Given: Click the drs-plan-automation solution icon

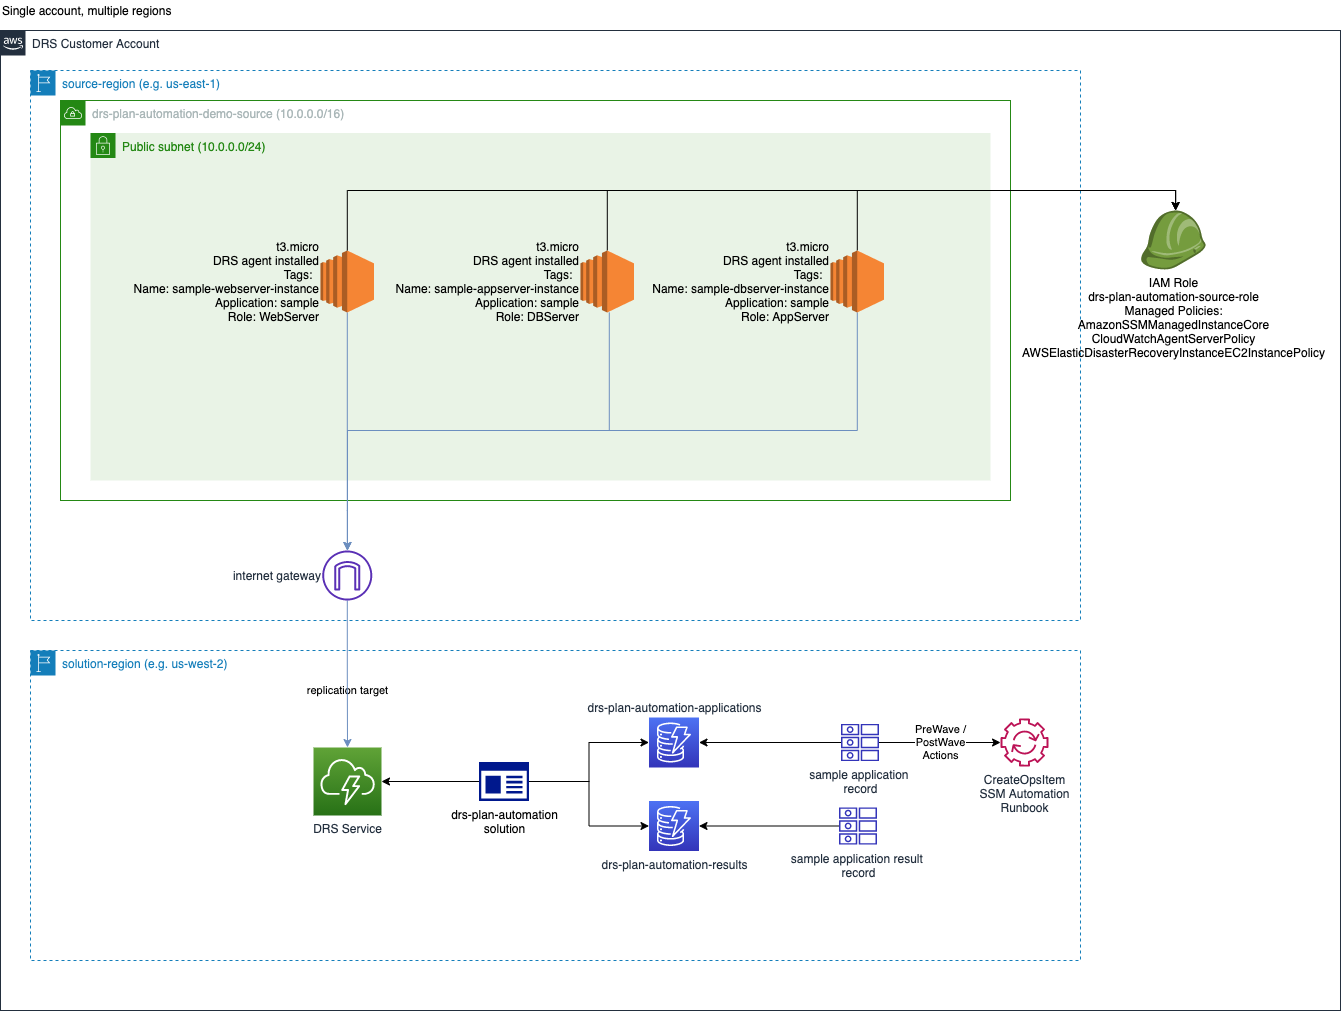Looking at the screenshot, I should (x=504, y=782).
